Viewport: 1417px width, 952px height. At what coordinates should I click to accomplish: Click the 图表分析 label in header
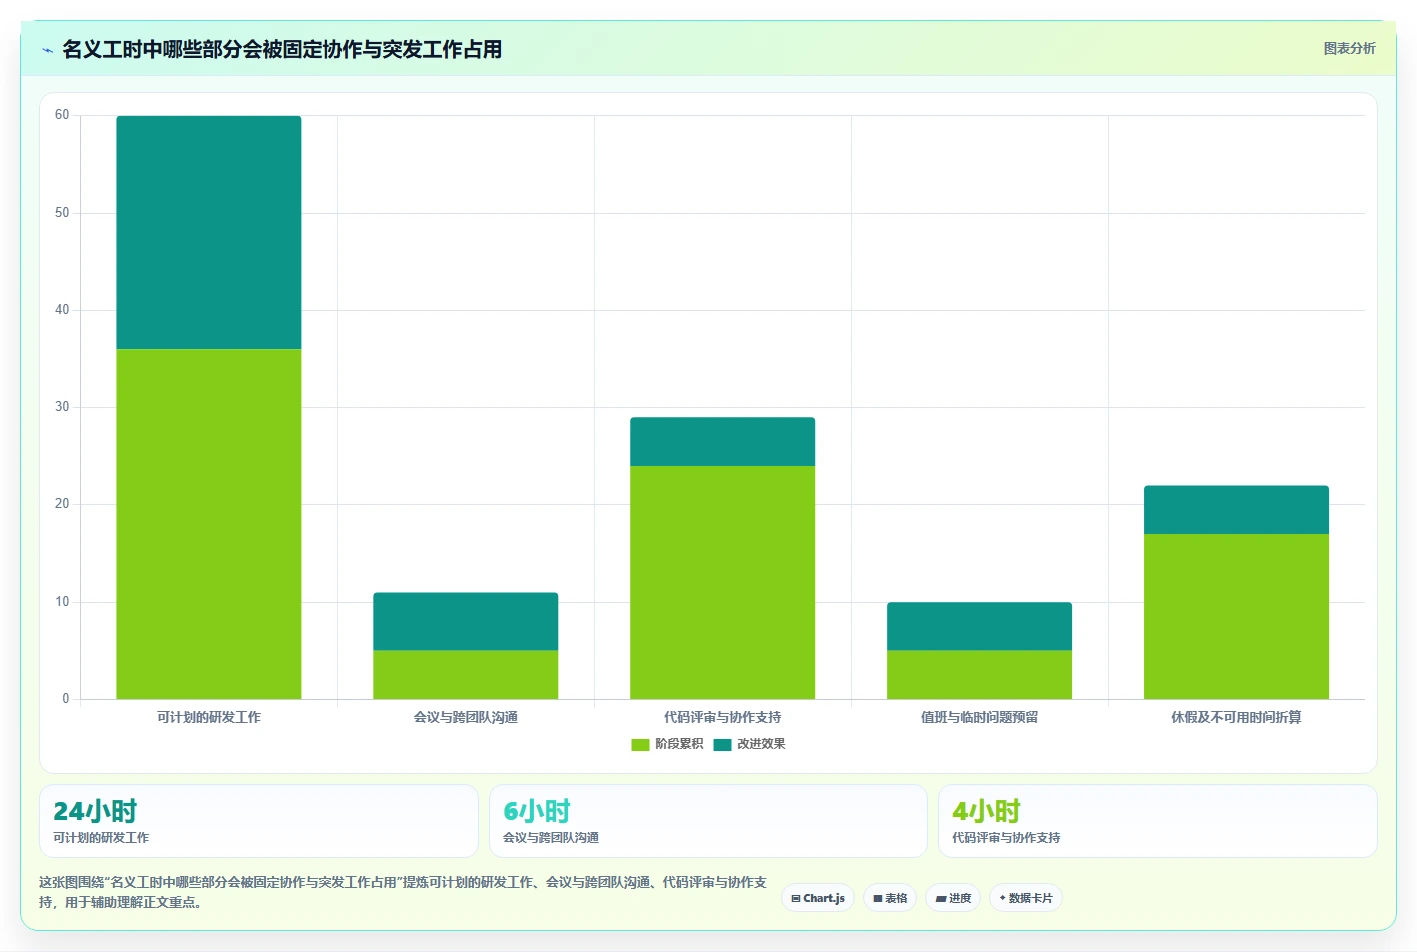pos(1349,48)
